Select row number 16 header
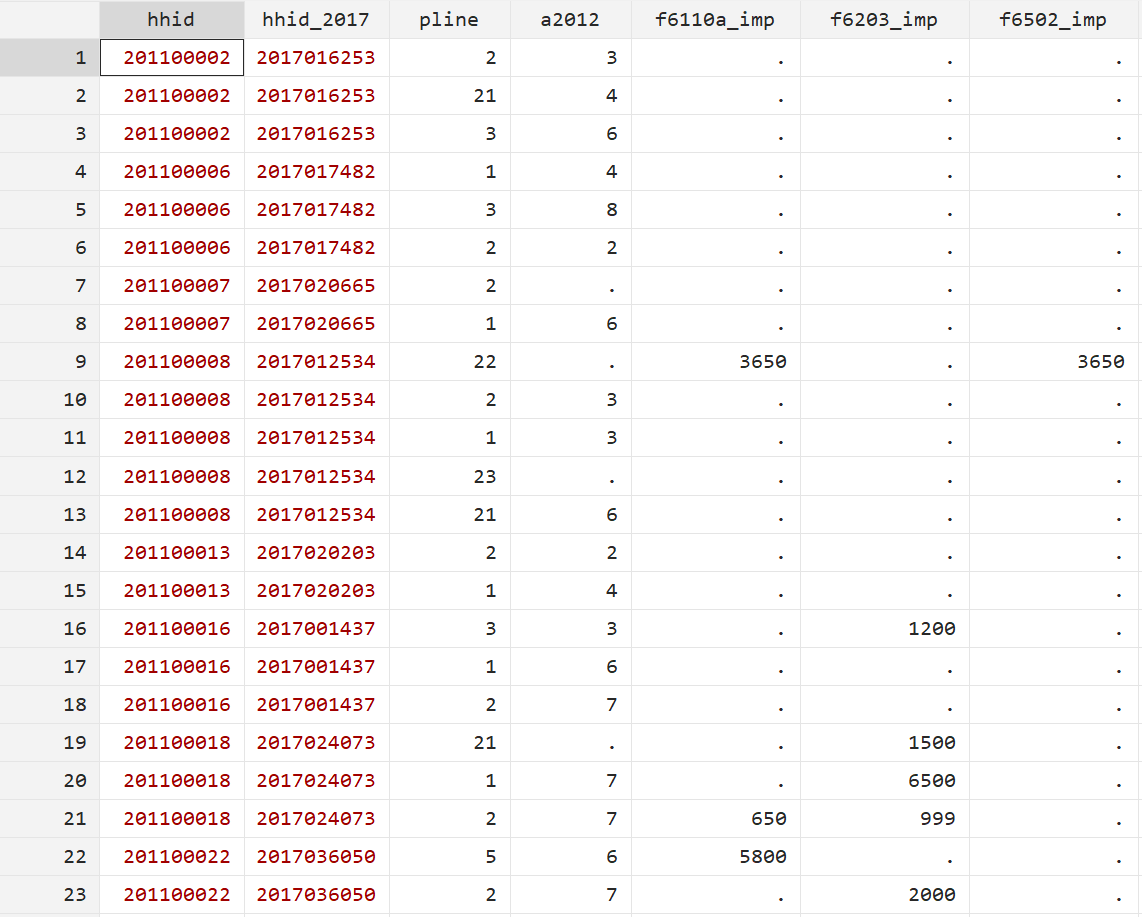1142x918 pixels. 50,628
